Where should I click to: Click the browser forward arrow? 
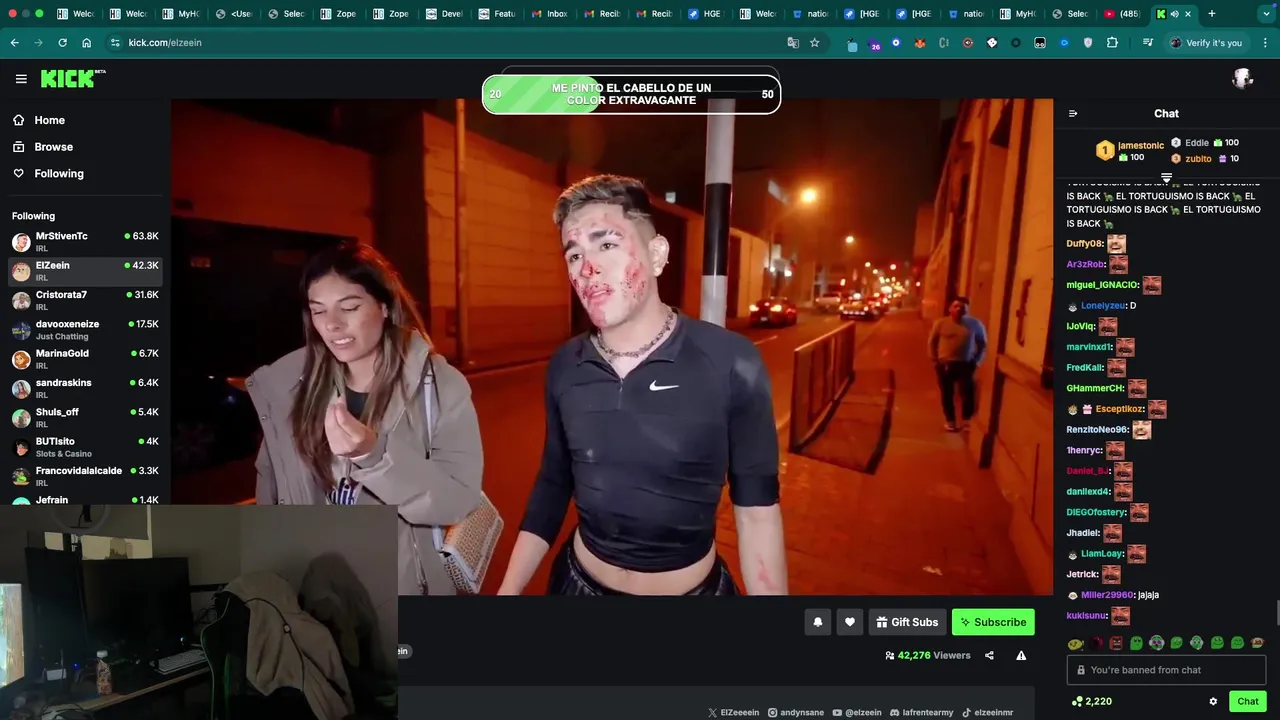pyautogui.click(x=38, y=43)
